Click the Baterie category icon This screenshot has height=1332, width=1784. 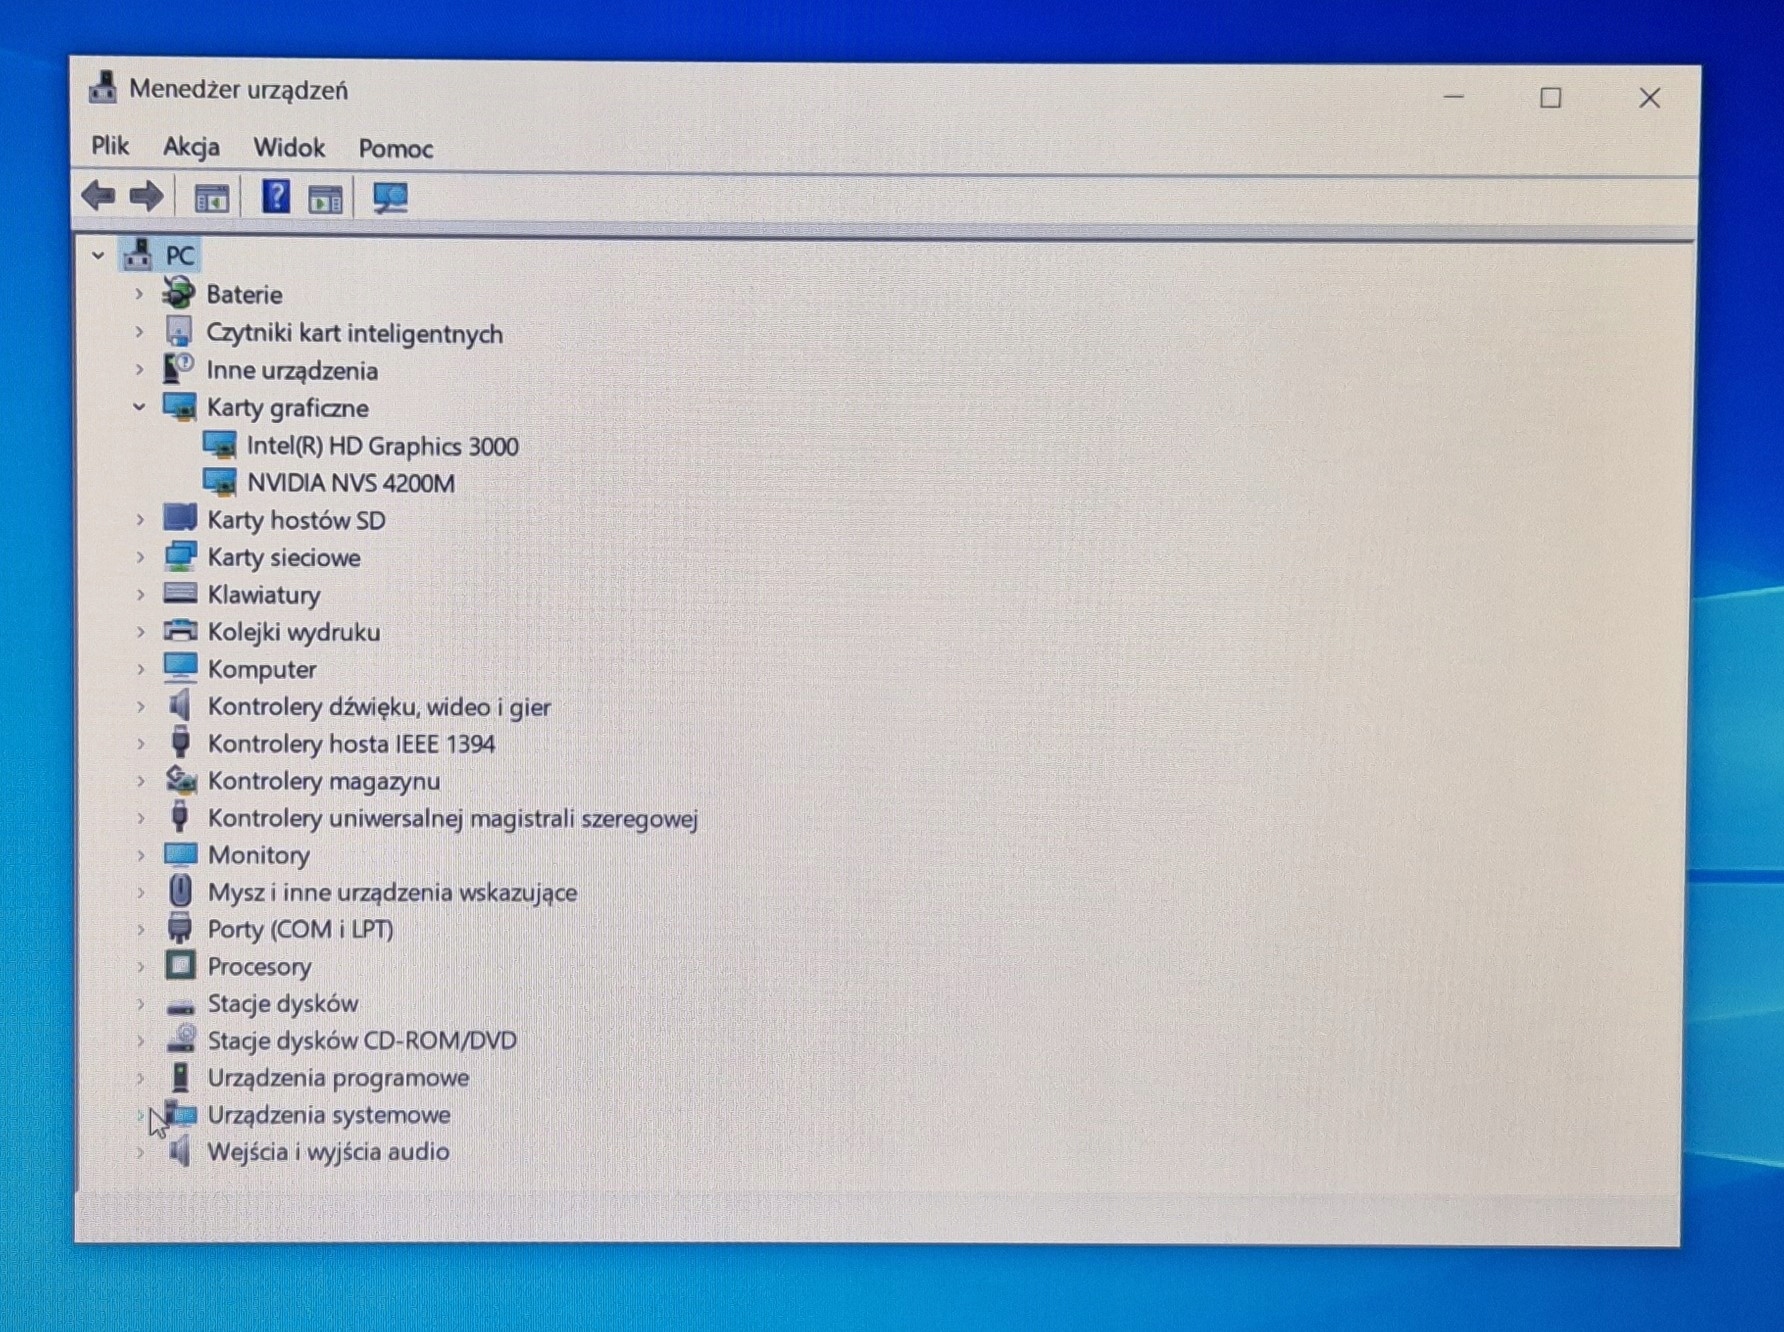(179, 293)
